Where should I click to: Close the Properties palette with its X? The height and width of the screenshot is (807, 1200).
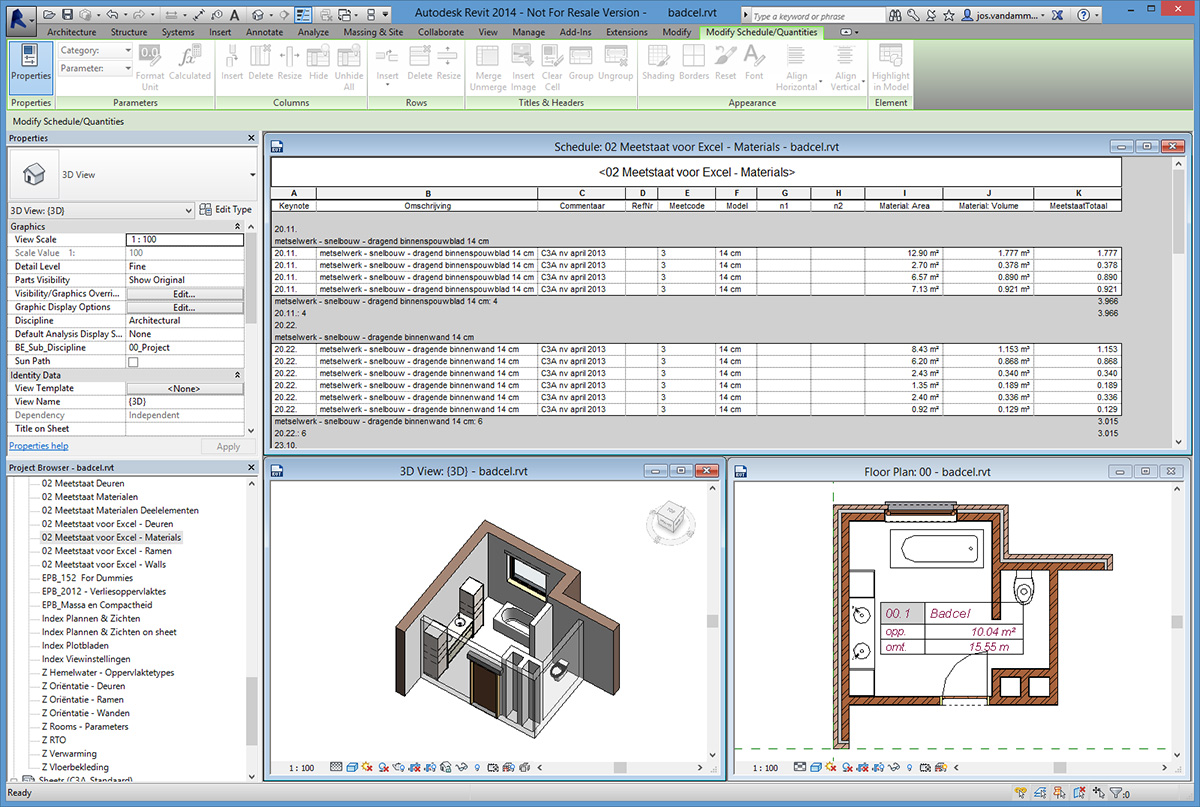pos(250,138)
